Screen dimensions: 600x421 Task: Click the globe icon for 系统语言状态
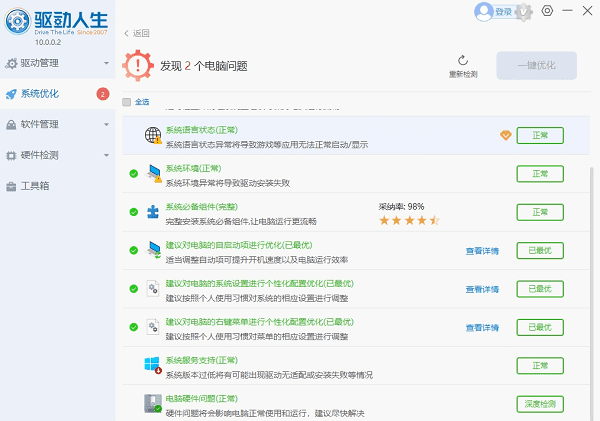pos(153,135)
